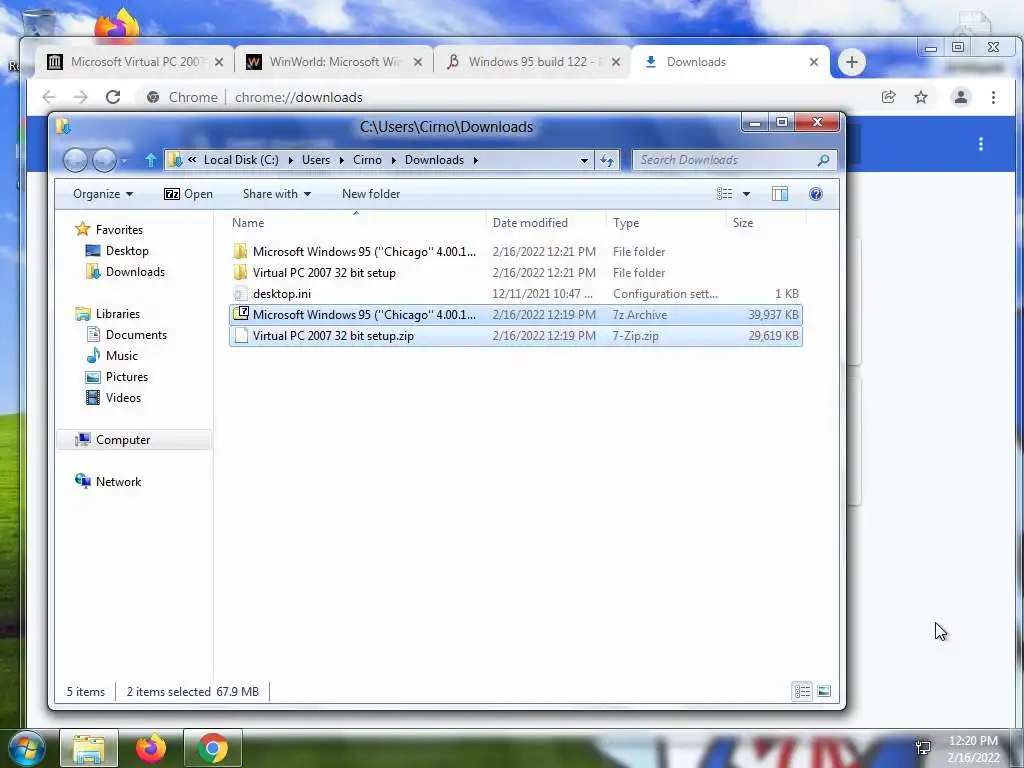1024x768 pixels.
Task: Open the Pictures library
Action: click(x=127, y=377)
